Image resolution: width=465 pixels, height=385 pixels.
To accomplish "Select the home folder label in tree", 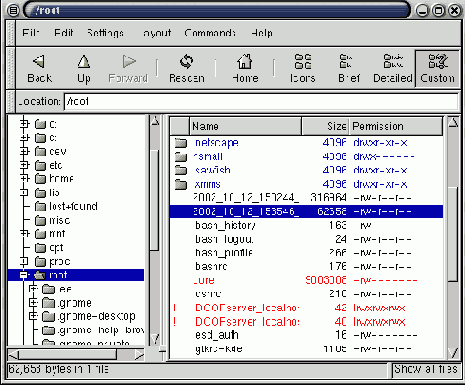I will pos(61,179).
